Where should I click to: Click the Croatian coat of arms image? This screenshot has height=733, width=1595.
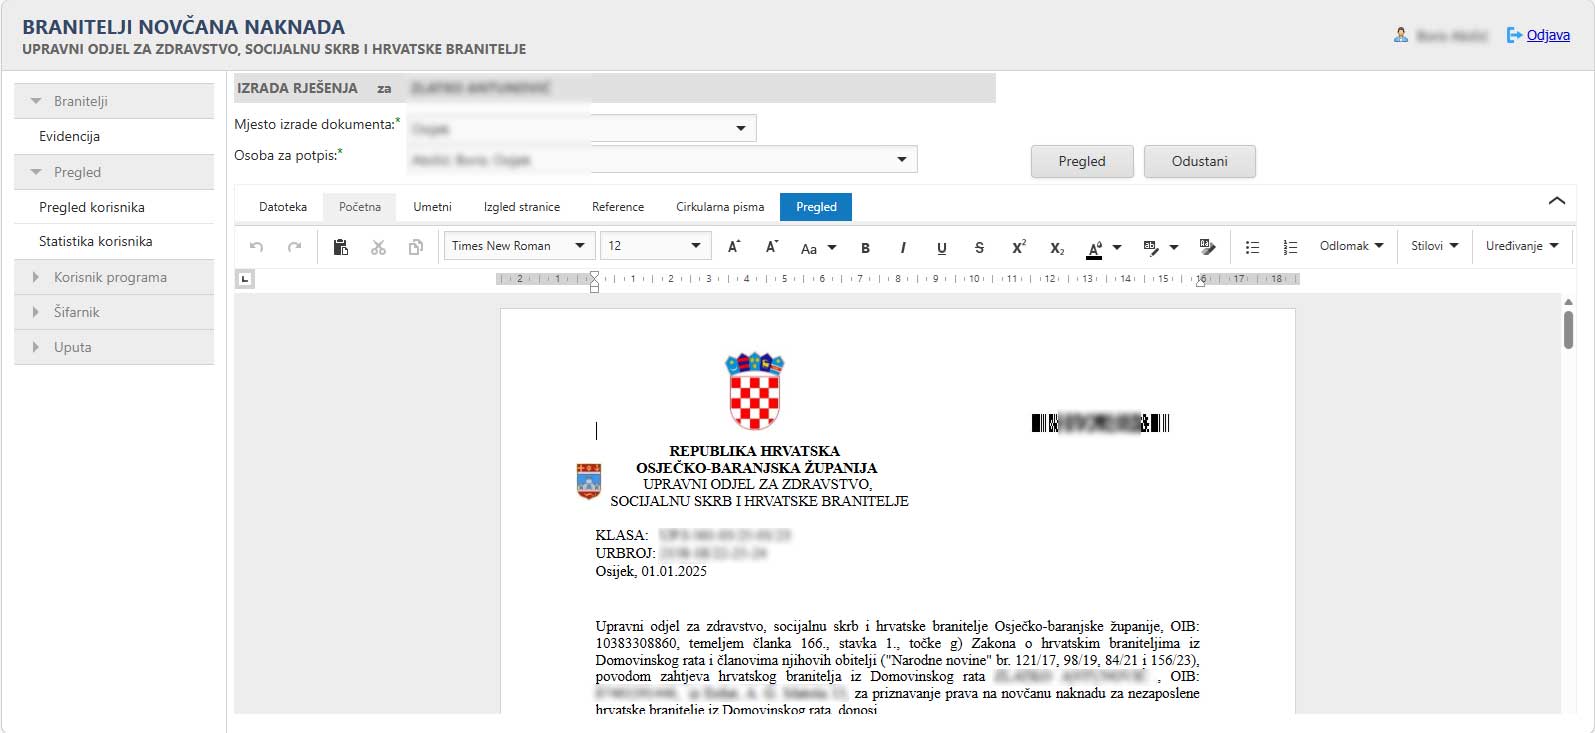pos(754,390)
